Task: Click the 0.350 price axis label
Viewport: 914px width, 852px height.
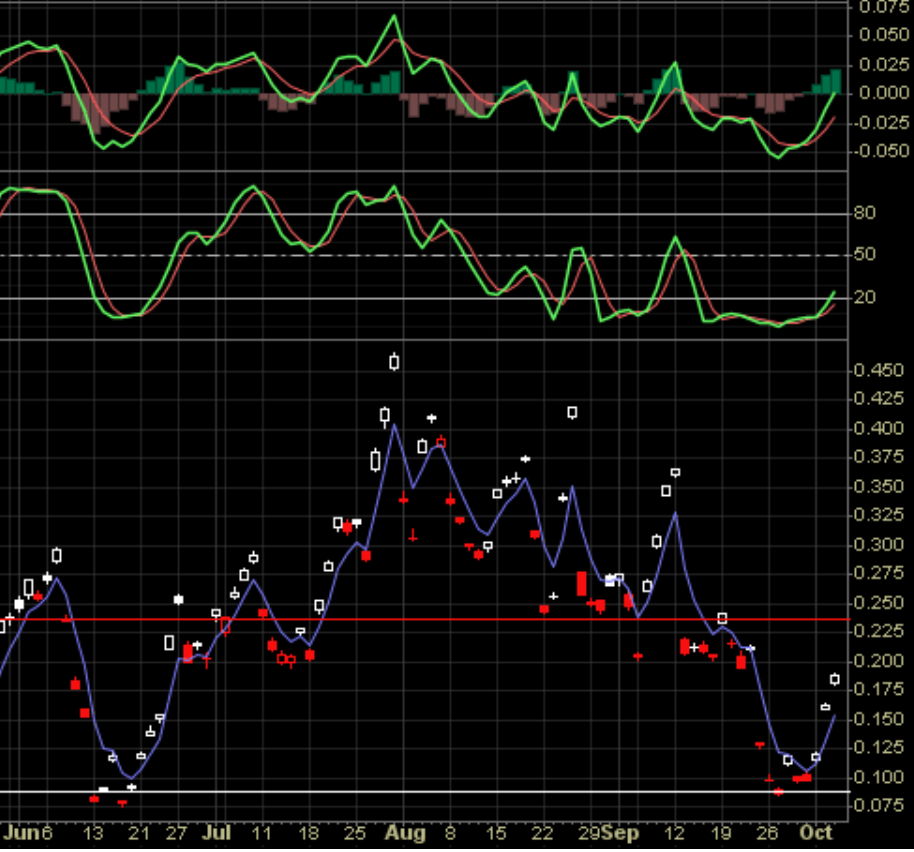Action: coord(878,487)
